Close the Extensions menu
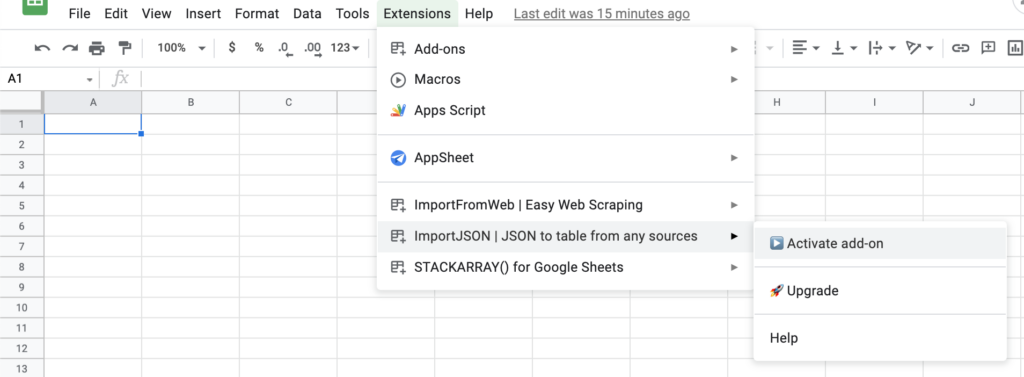 [x=417, y=14]
